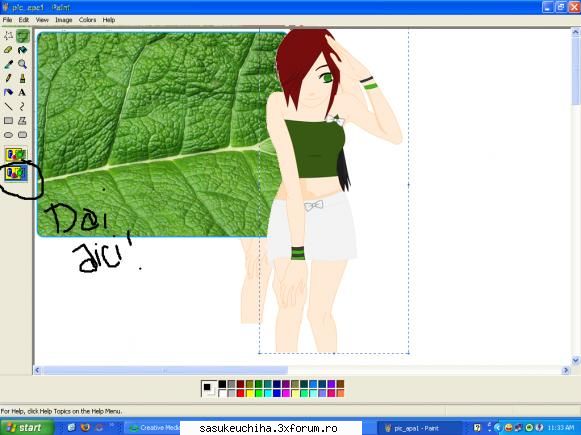Image resolution: width=581 pixels, height=435 pixels.
Task: Pick the brown color swatch
Action: [x=341, y=384]
